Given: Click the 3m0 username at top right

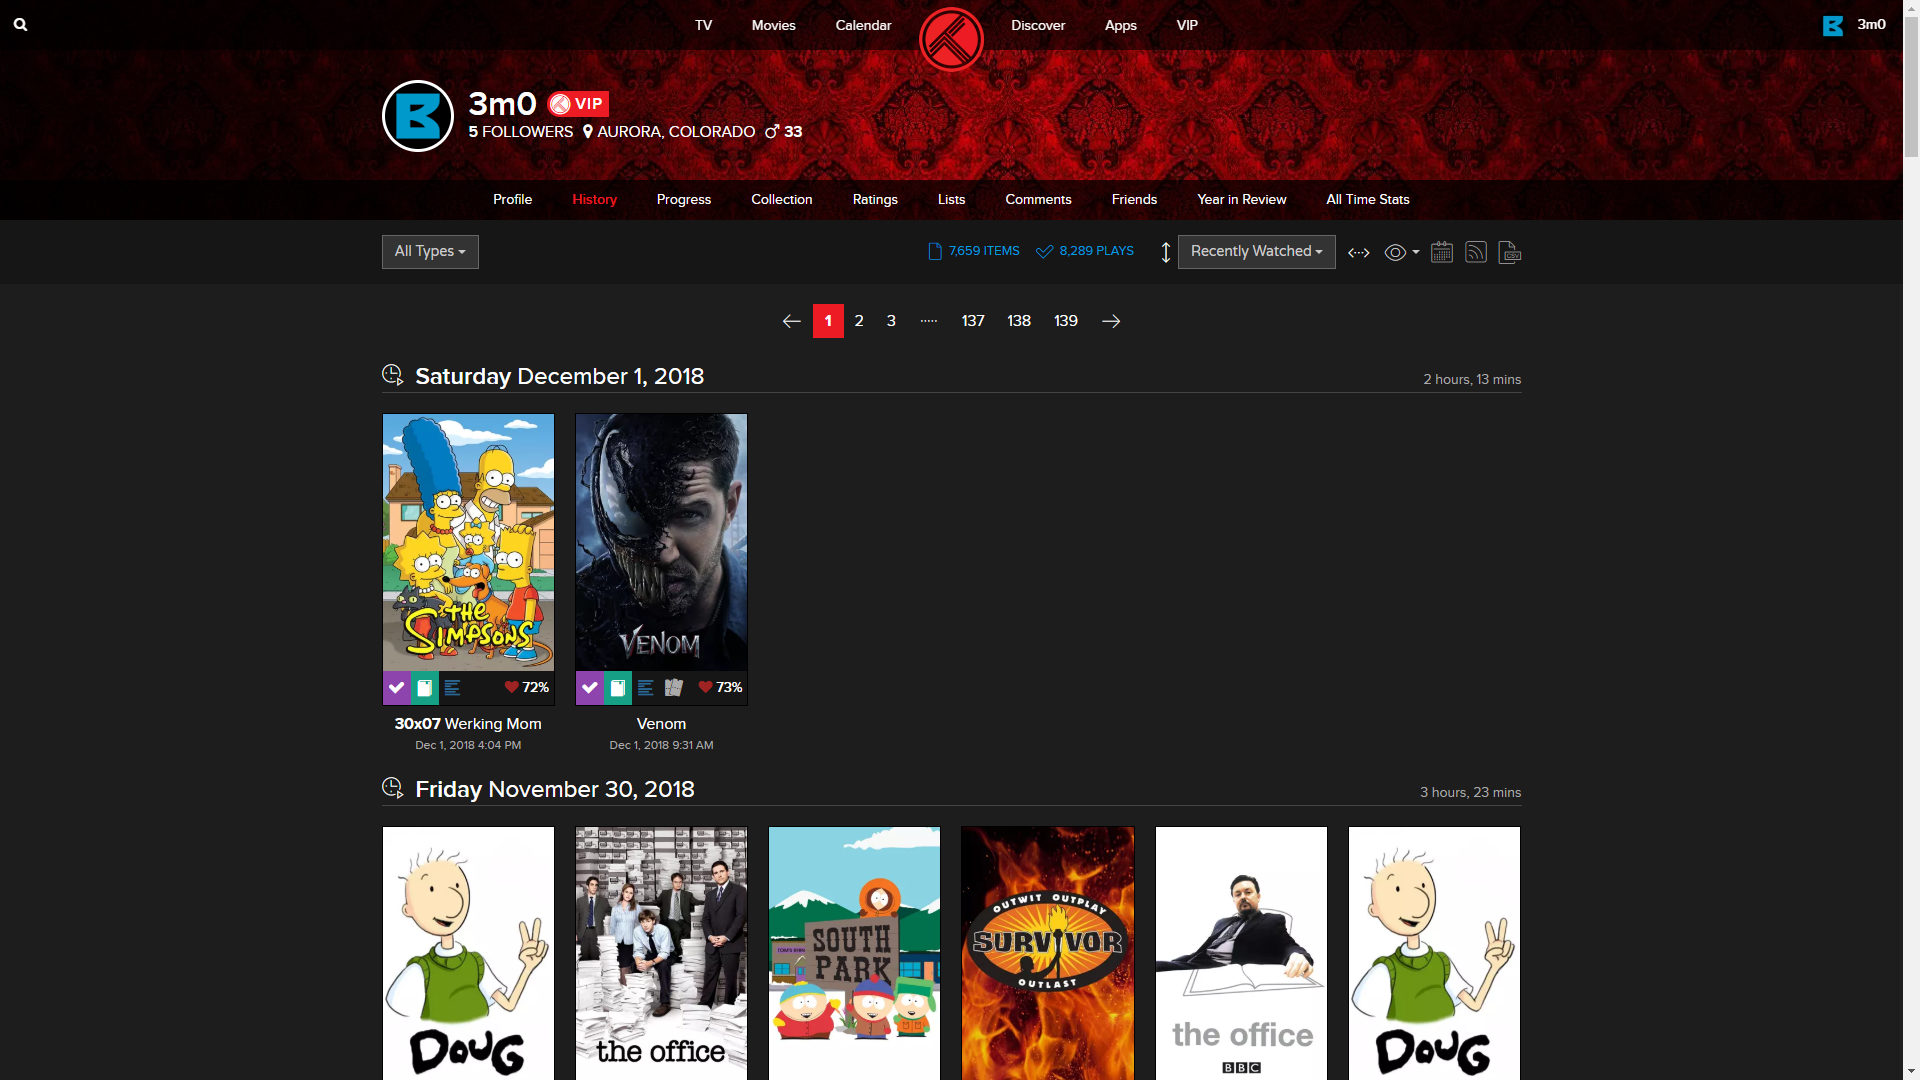Looking at the screenshot, I should coord(1871,25).
